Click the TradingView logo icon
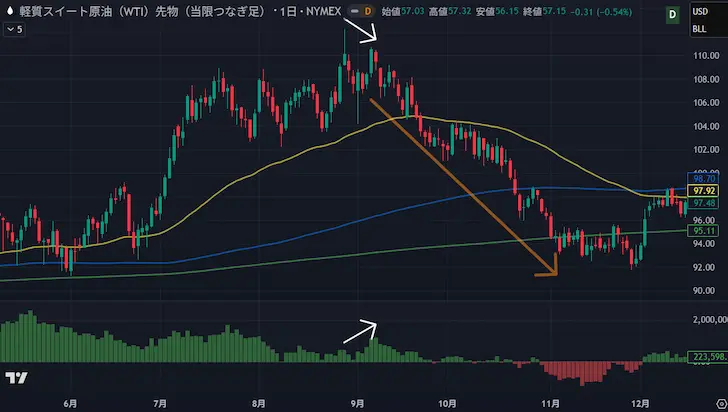 (x=16, y=378)
